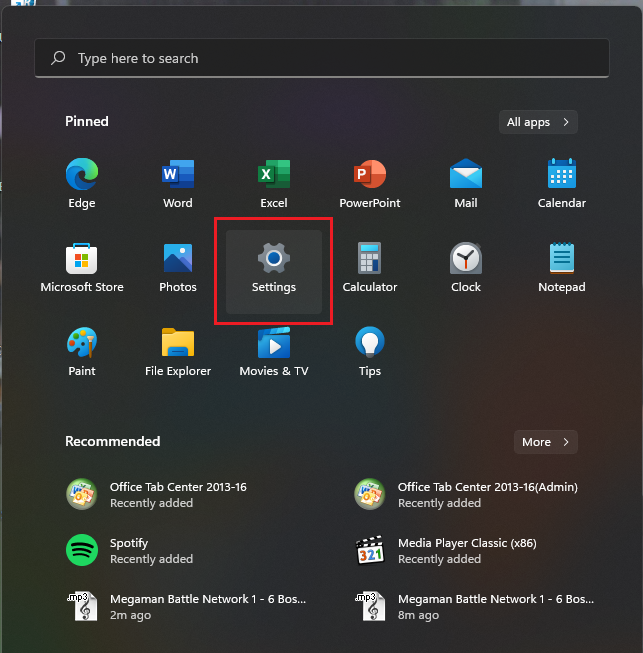Open the Clock app
643x653 pixels.
click(466, 267)
